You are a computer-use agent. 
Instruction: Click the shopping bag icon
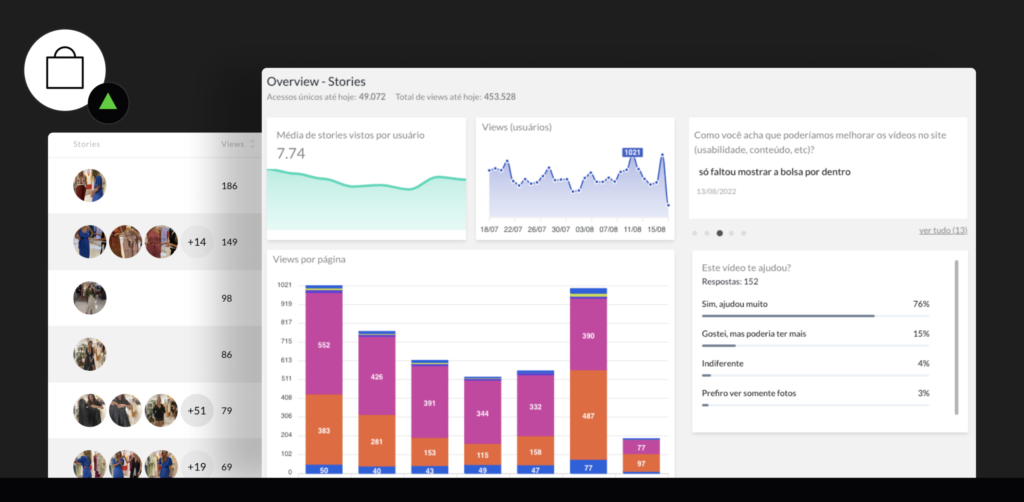pyautogui.click(x=65, y=69)
